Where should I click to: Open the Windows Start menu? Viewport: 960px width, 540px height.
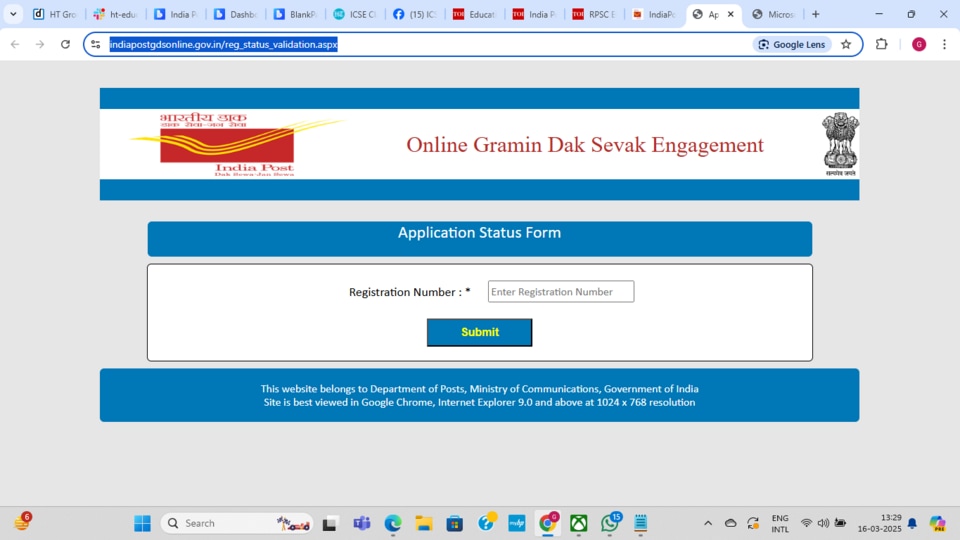(x=143, y=523)
